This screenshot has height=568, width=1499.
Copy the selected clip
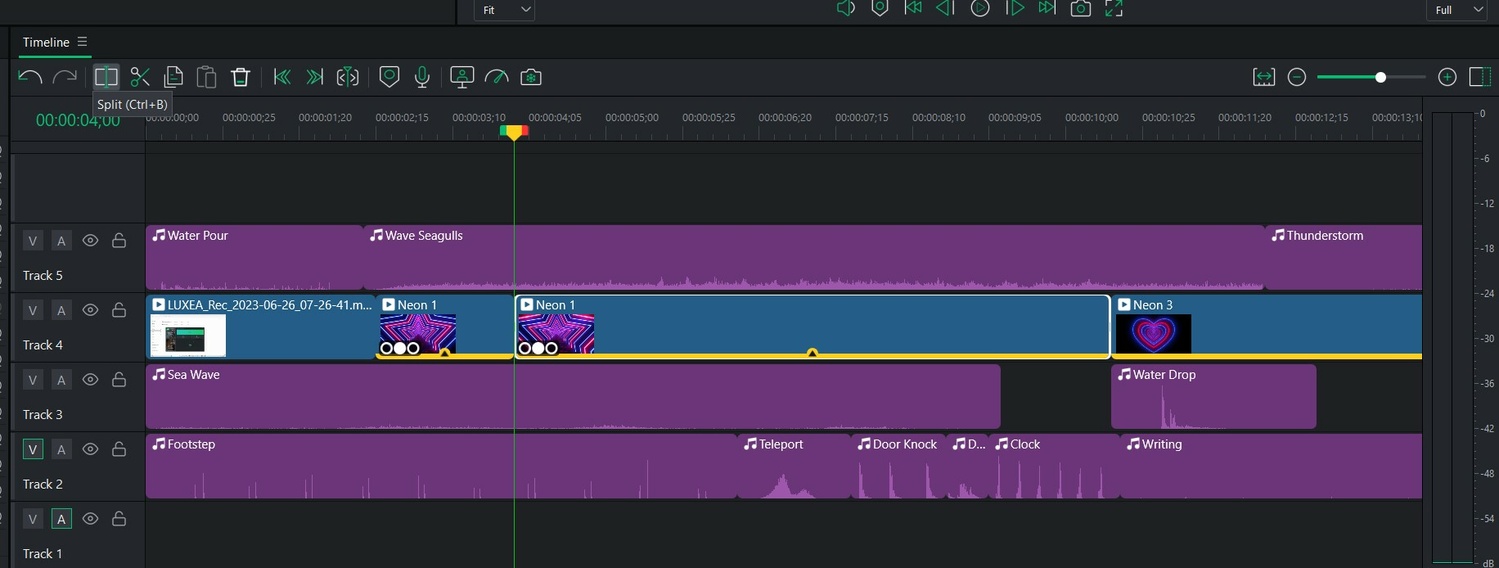click(x=173, y=77)
